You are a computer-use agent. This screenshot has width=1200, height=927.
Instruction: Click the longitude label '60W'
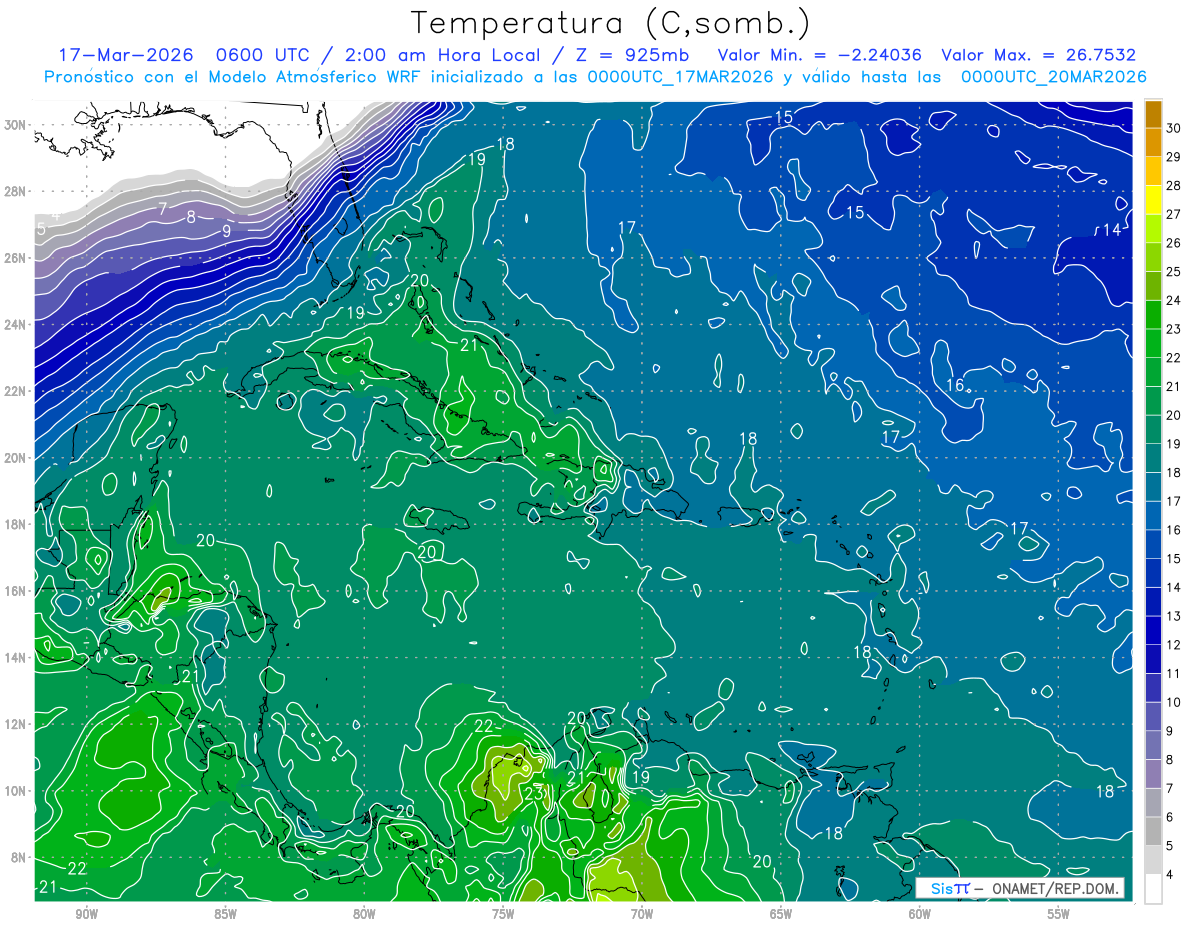pyautogui.click(x=920, y=915)
